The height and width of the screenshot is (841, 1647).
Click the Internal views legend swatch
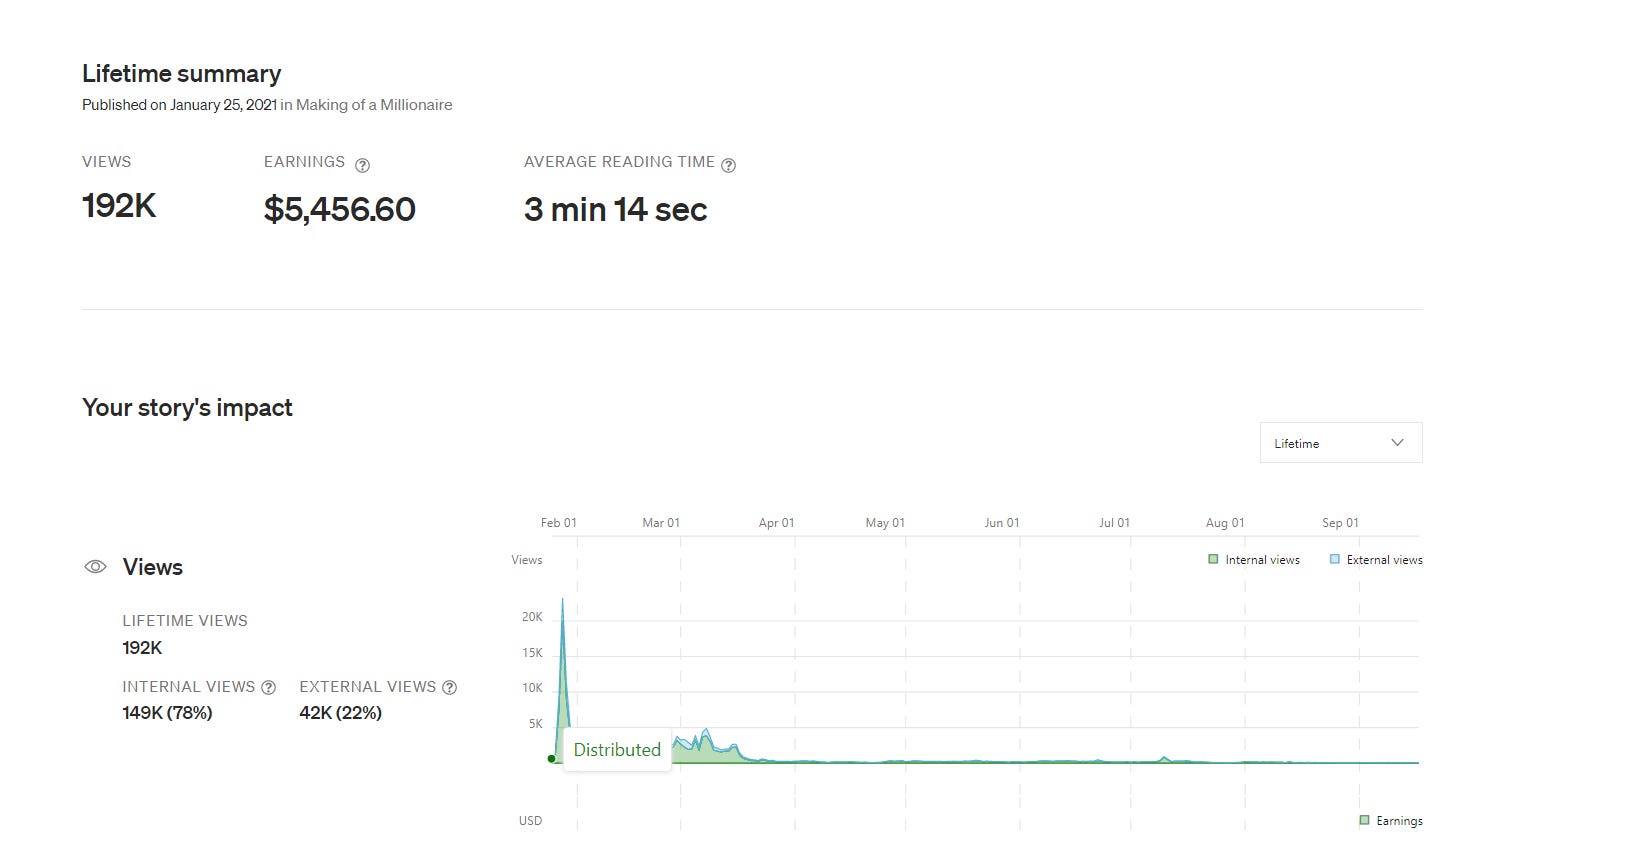pyautogui.click(x=1213, y=560)
